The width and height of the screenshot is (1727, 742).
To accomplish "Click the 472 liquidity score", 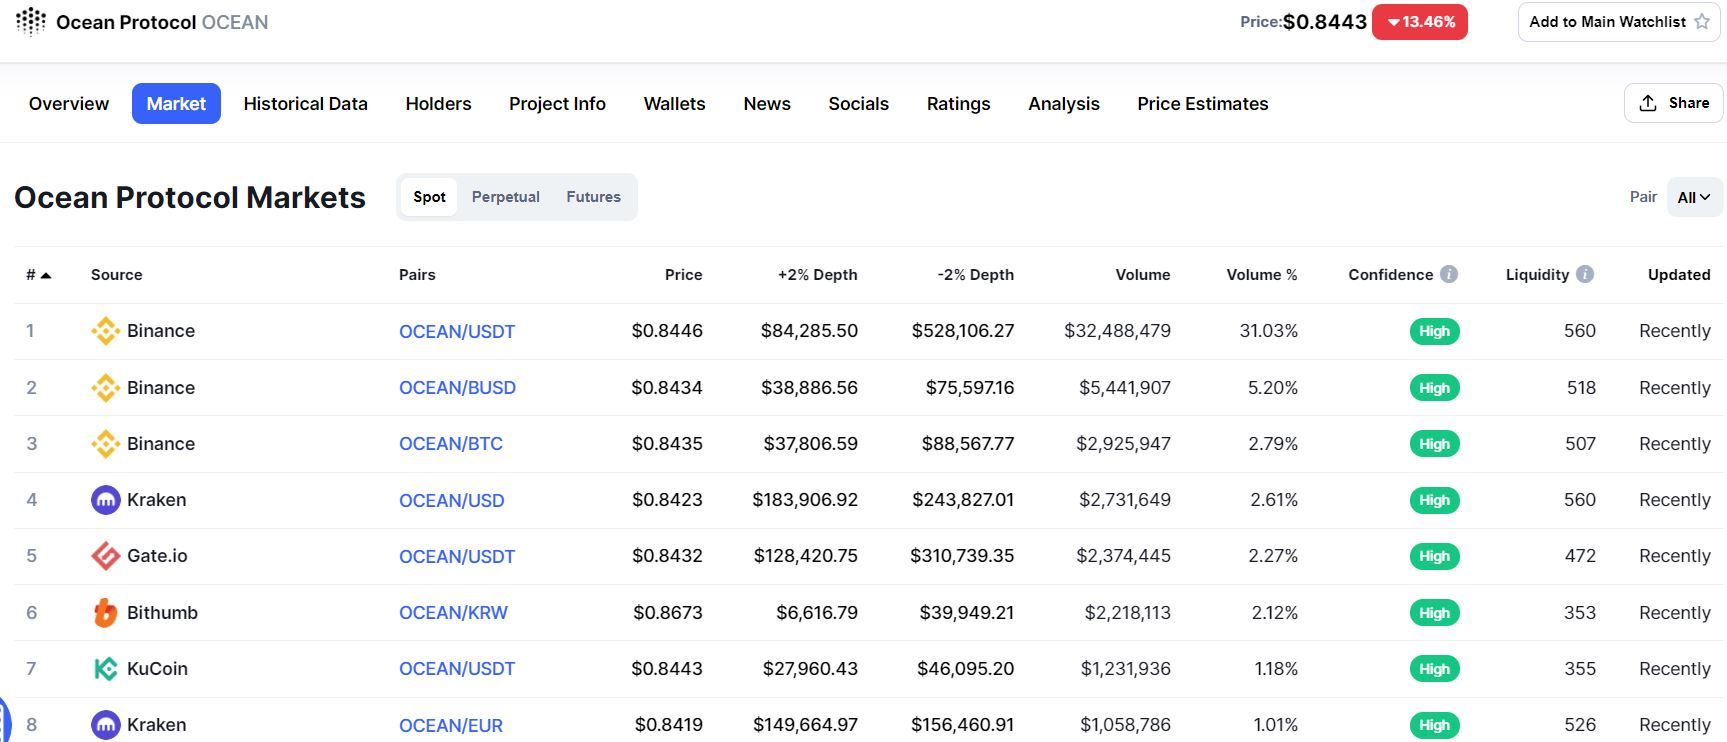I will click(1580, 556).
